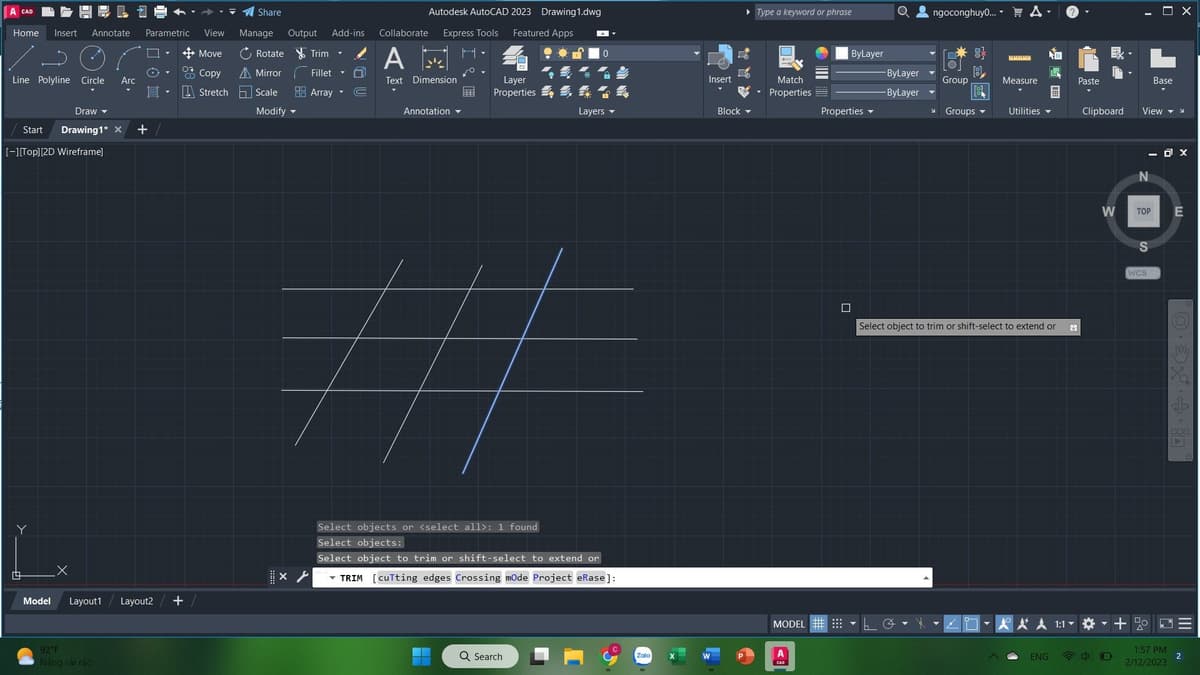Screen dimensions: 1200x675
Task: Choose the Project command option
Action: [x=552, y=578]
